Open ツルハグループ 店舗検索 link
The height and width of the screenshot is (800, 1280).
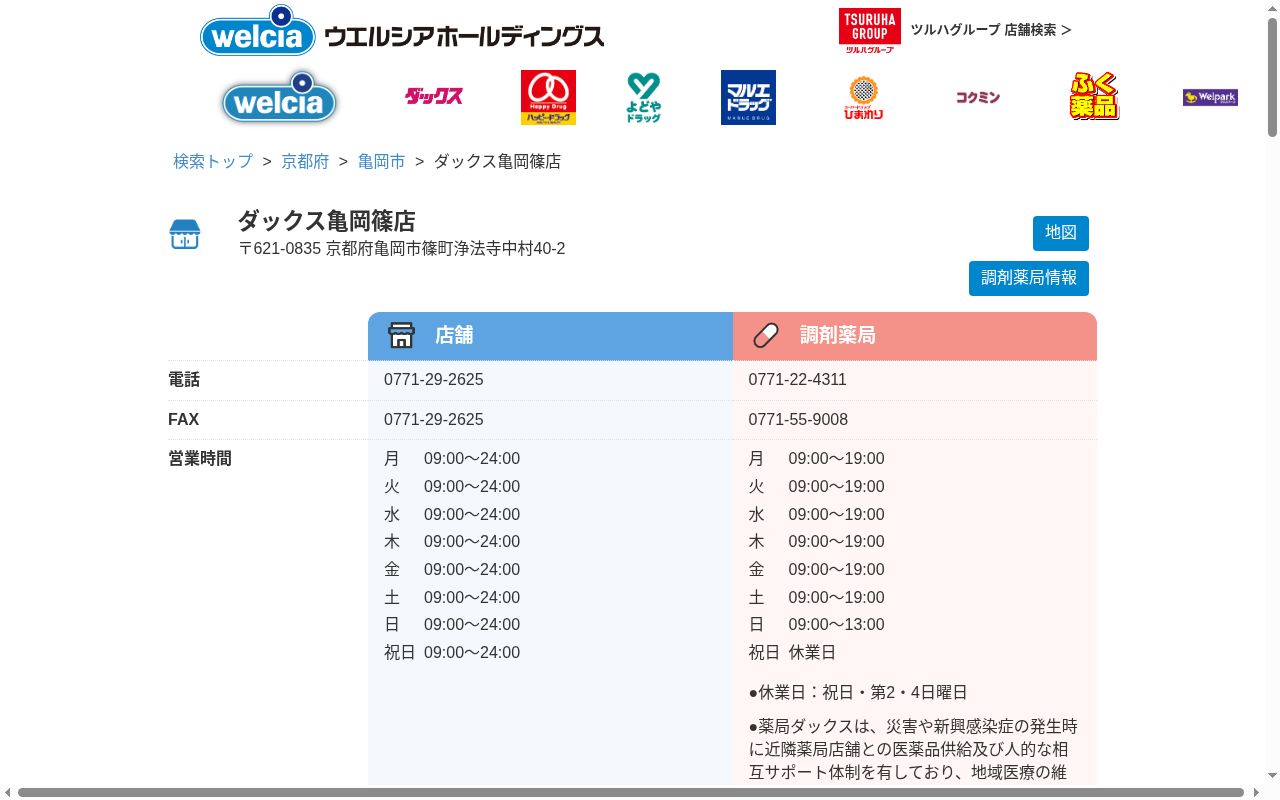990,30
